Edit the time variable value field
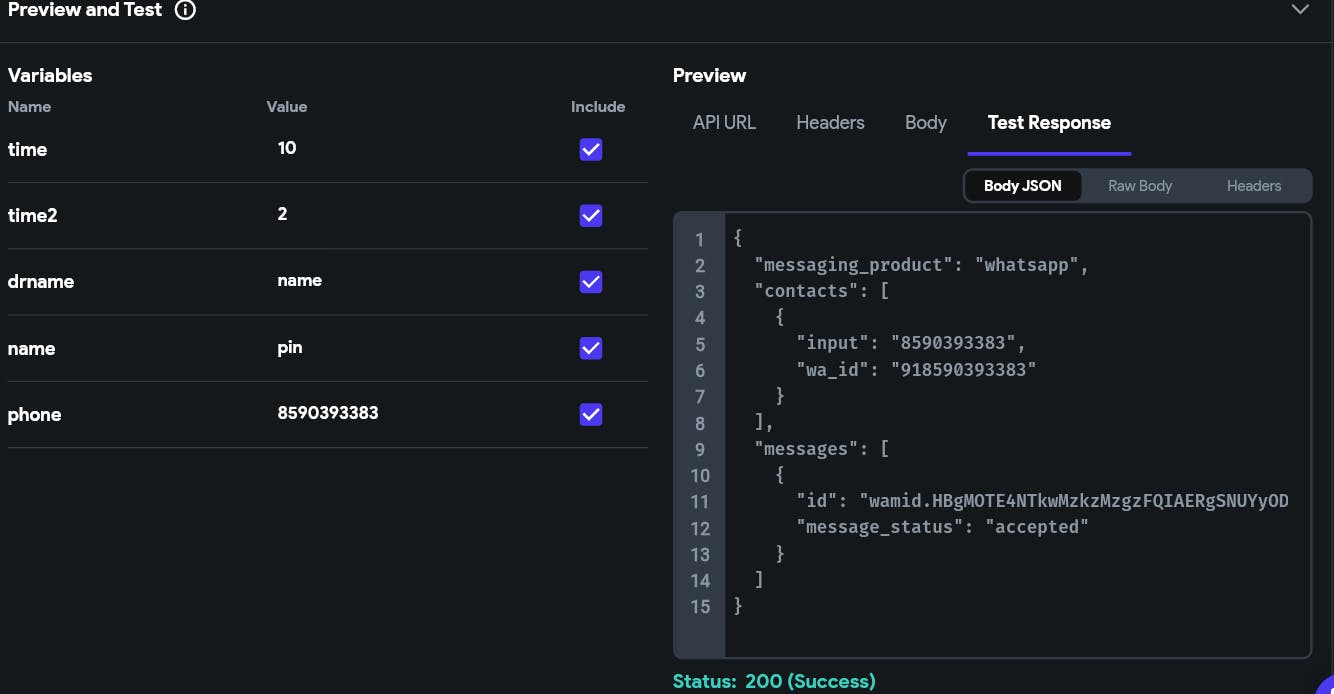 tap(400, 148)
